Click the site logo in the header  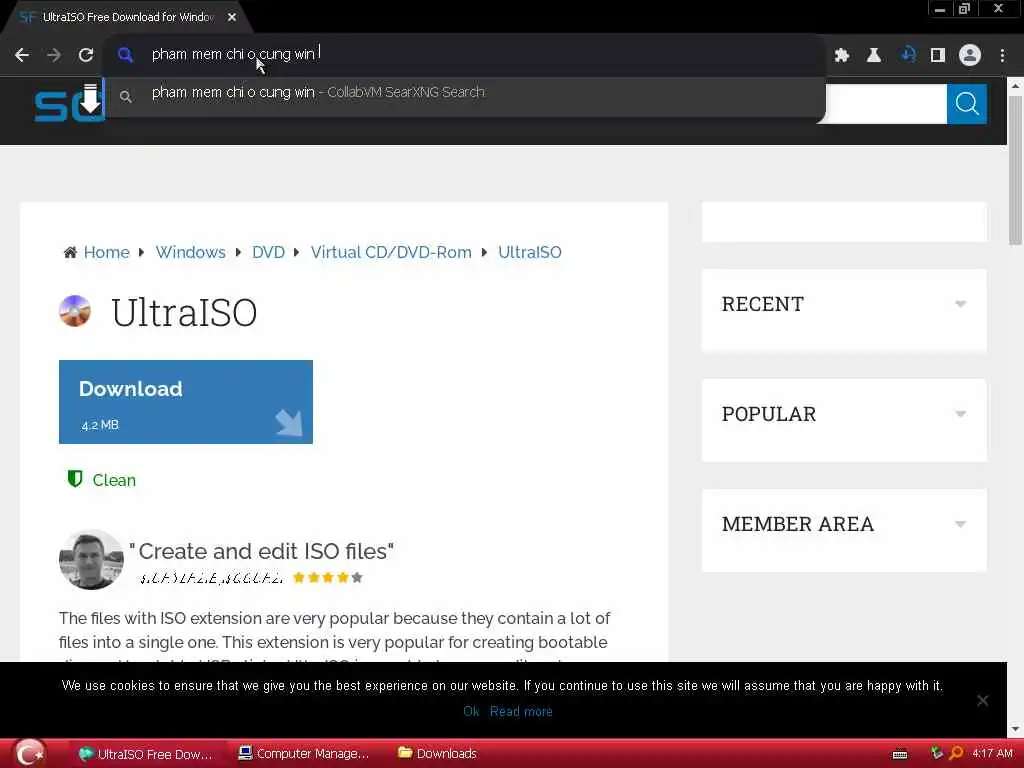tap(69, 103)
